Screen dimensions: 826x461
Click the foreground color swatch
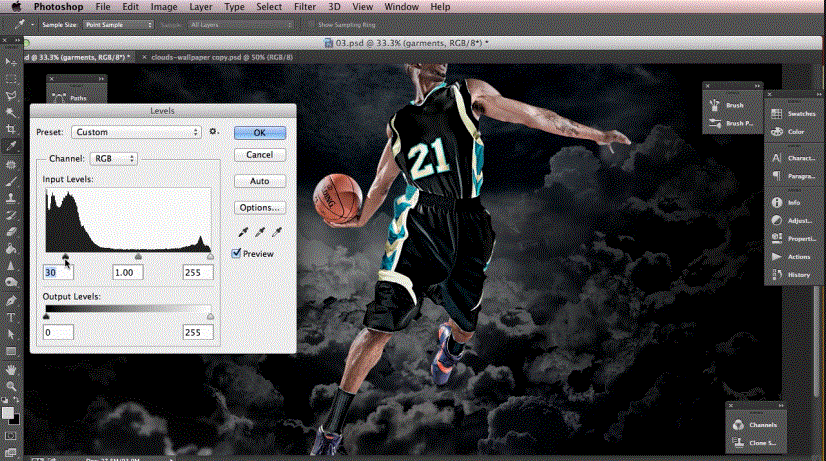pyautogui.click(x=7, y=414)
